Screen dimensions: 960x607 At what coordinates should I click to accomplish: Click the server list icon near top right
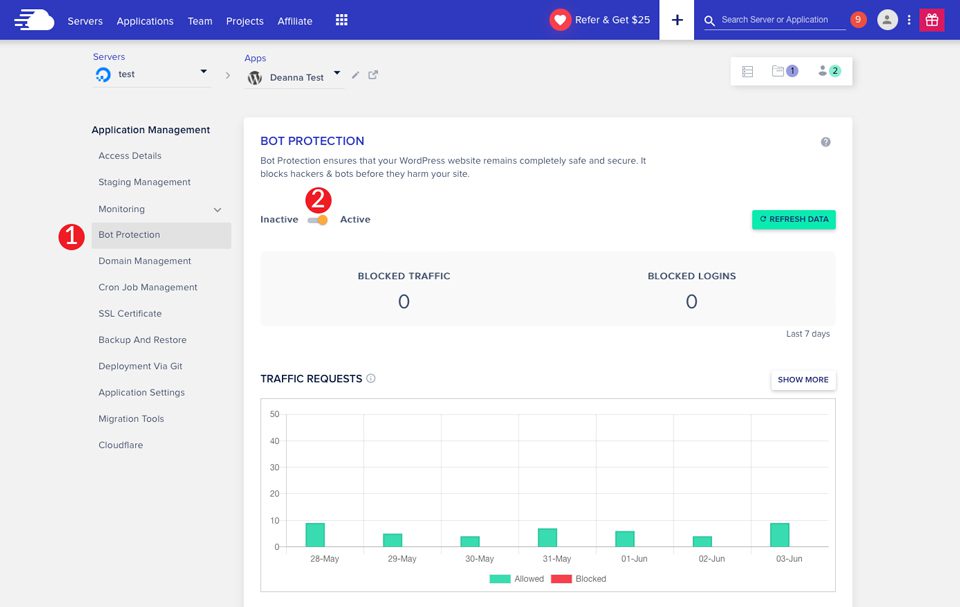click(748, 71)
